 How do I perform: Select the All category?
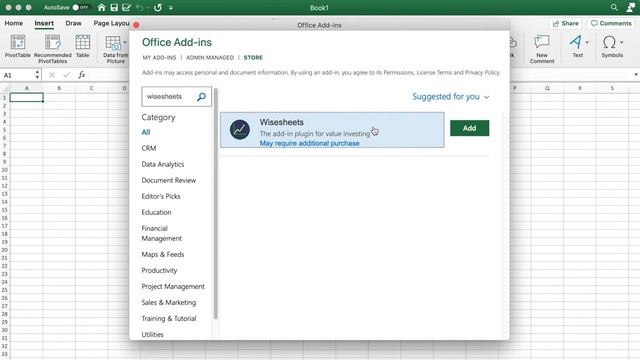[x=146, y=132]
